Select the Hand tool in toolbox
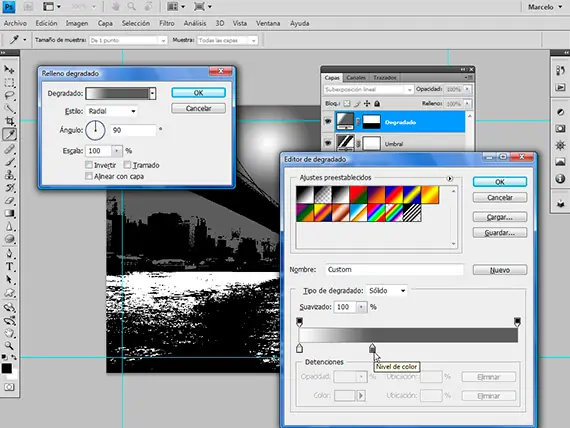Image resolution: width=570 pixels, height=428 pixels. coord(9,333)
